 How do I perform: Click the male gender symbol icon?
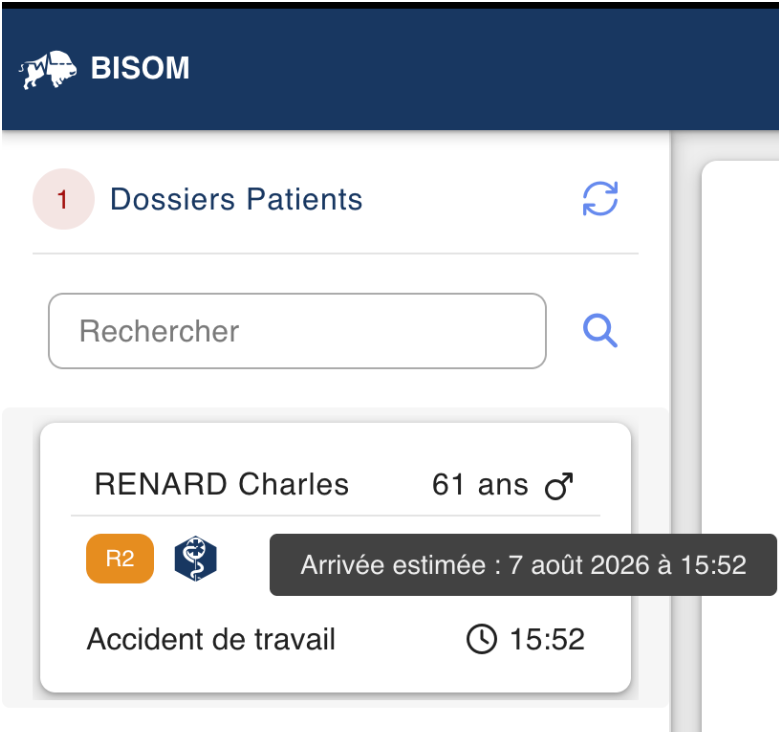tap(559, 486)
